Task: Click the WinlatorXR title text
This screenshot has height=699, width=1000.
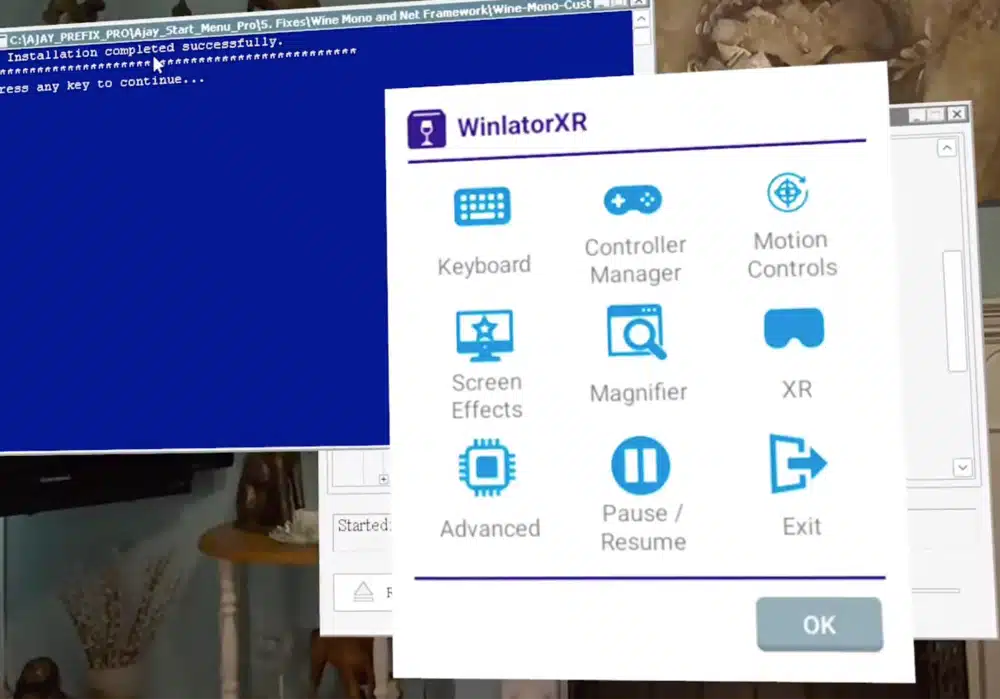Action: (522, 124)
